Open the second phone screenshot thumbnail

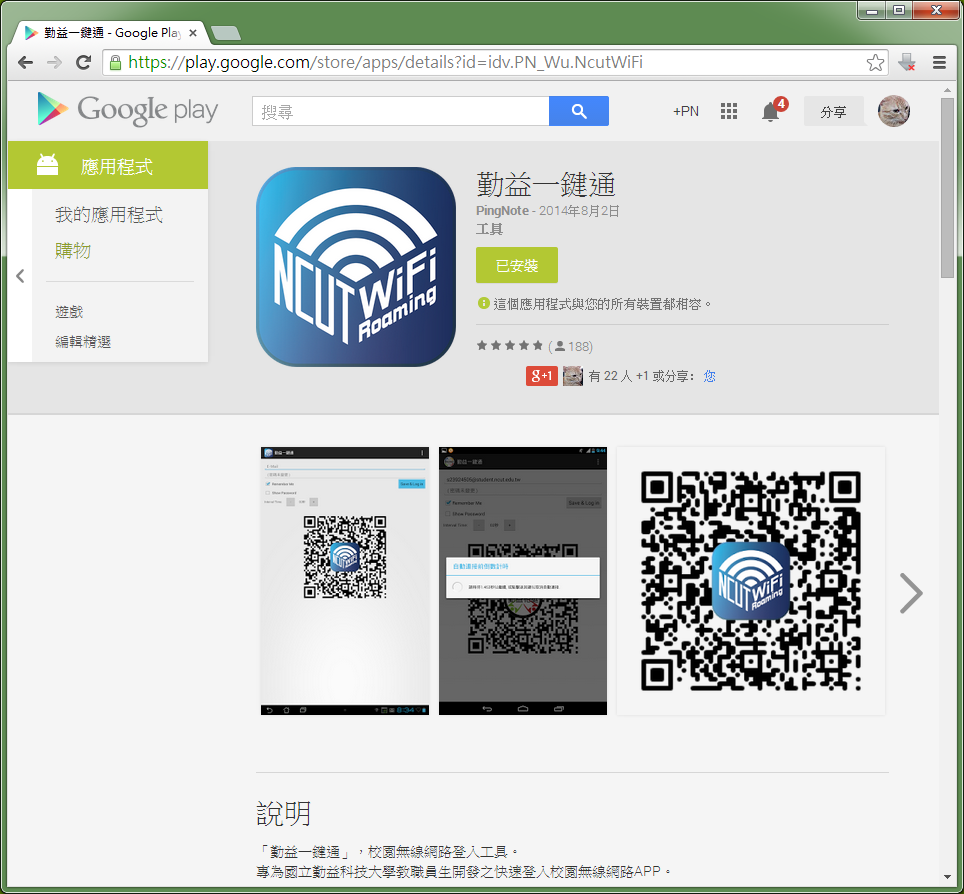[523, 580]
